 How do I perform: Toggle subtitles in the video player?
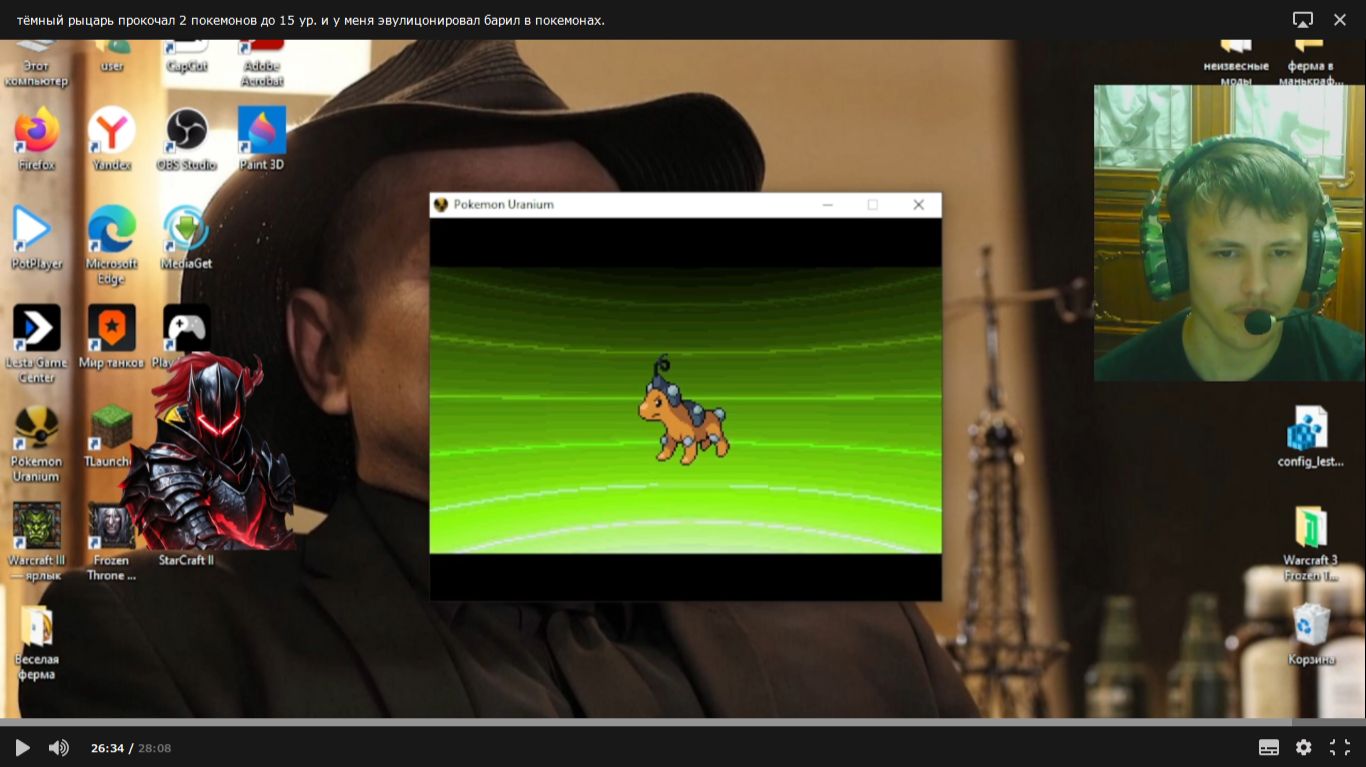(x=1269, y=748)
